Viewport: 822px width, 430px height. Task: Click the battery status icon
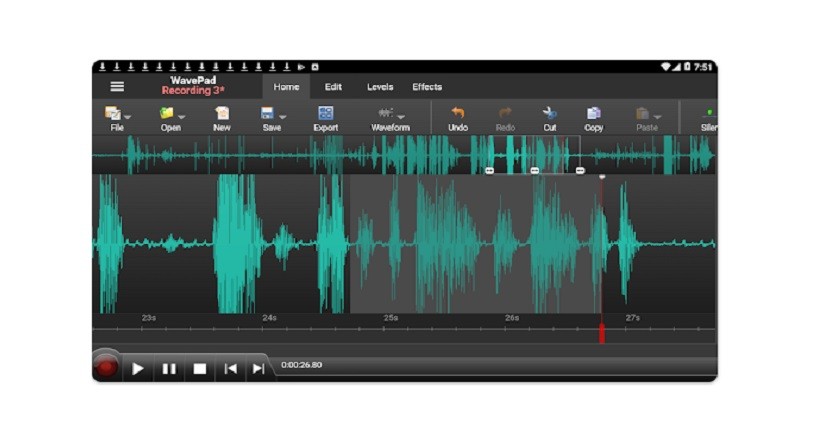[x=687, y=67]
